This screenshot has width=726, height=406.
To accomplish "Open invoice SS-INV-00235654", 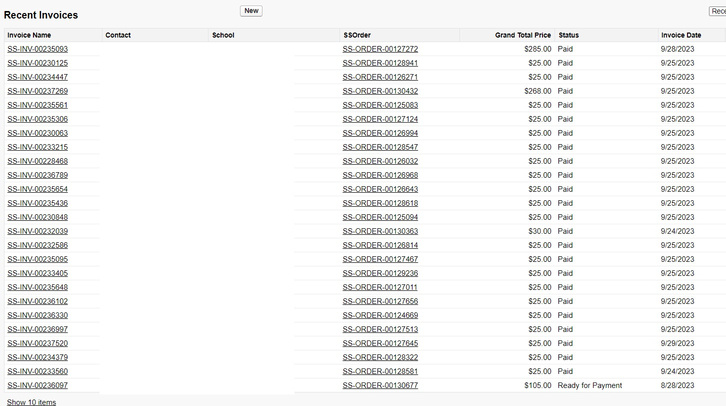I will coord(38,189).
